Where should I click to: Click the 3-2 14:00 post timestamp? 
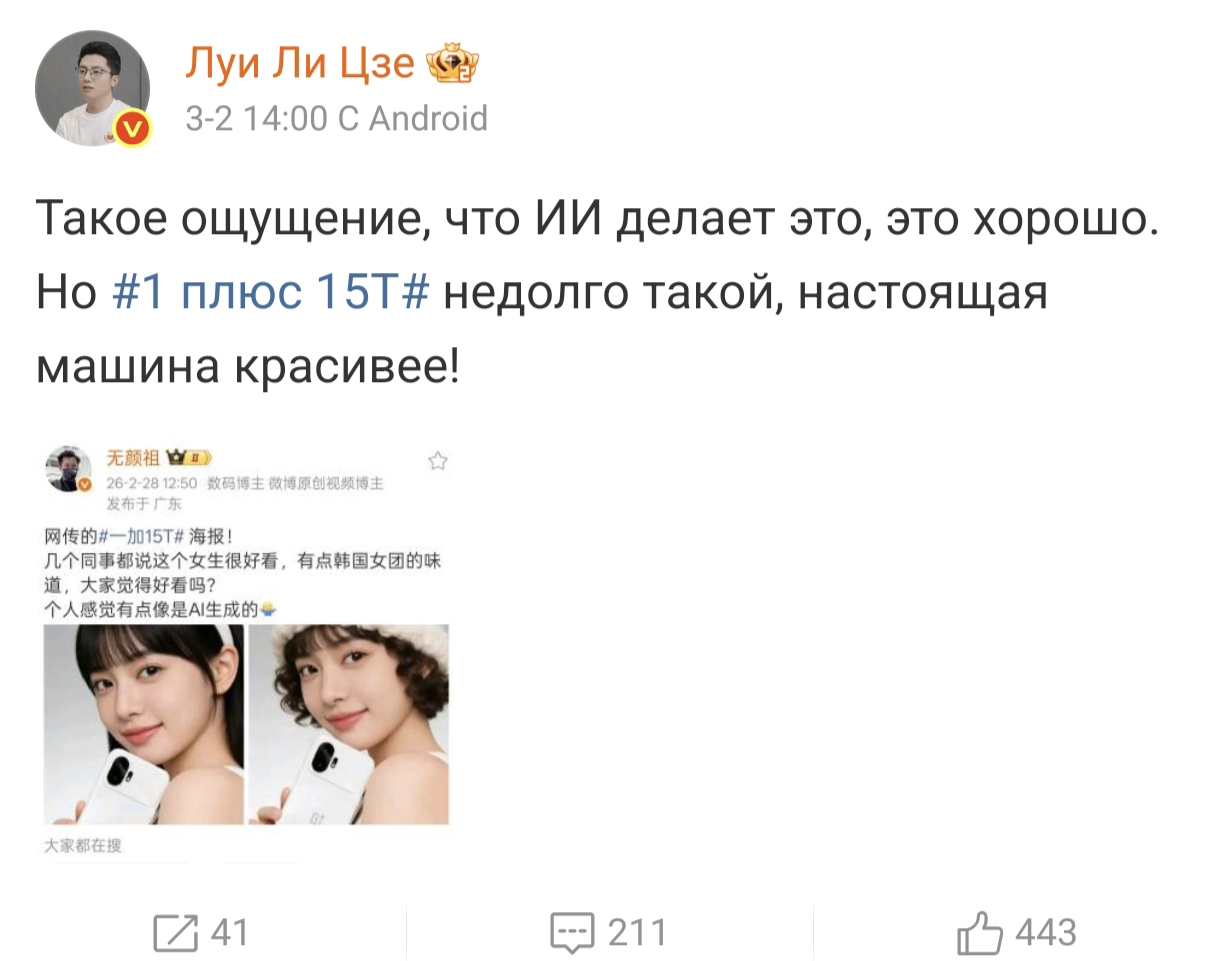click(257, 118)
